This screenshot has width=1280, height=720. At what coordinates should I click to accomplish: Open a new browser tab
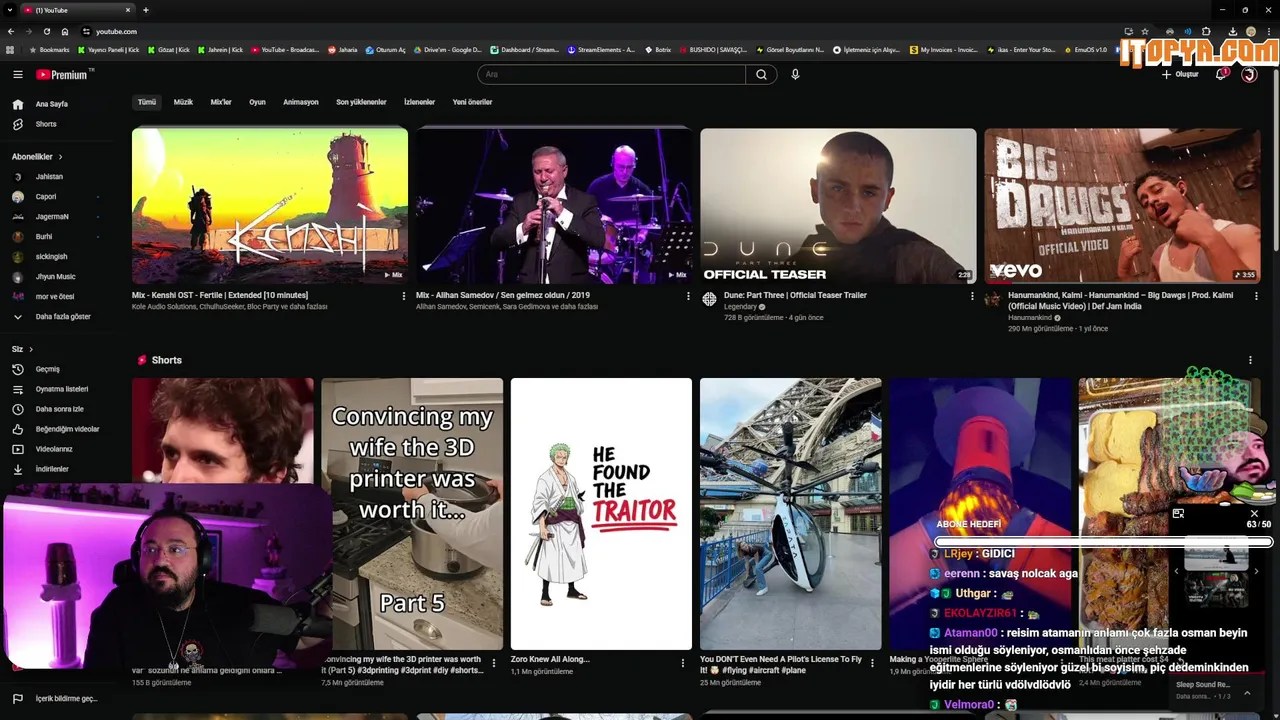pyautogui.click(x=146, y=10)
